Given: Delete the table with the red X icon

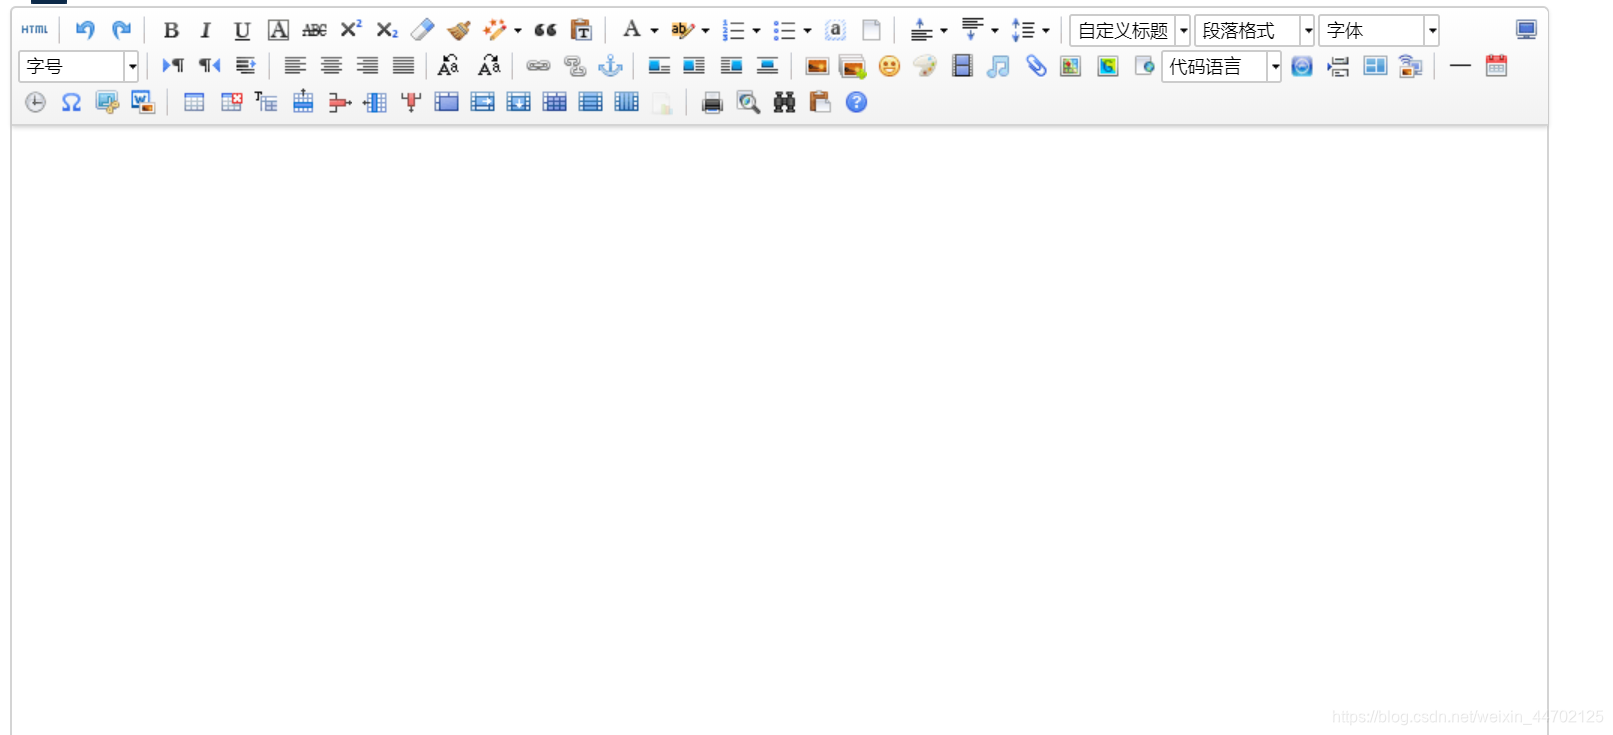Looking at the screenshot, I should pos(231,102).
